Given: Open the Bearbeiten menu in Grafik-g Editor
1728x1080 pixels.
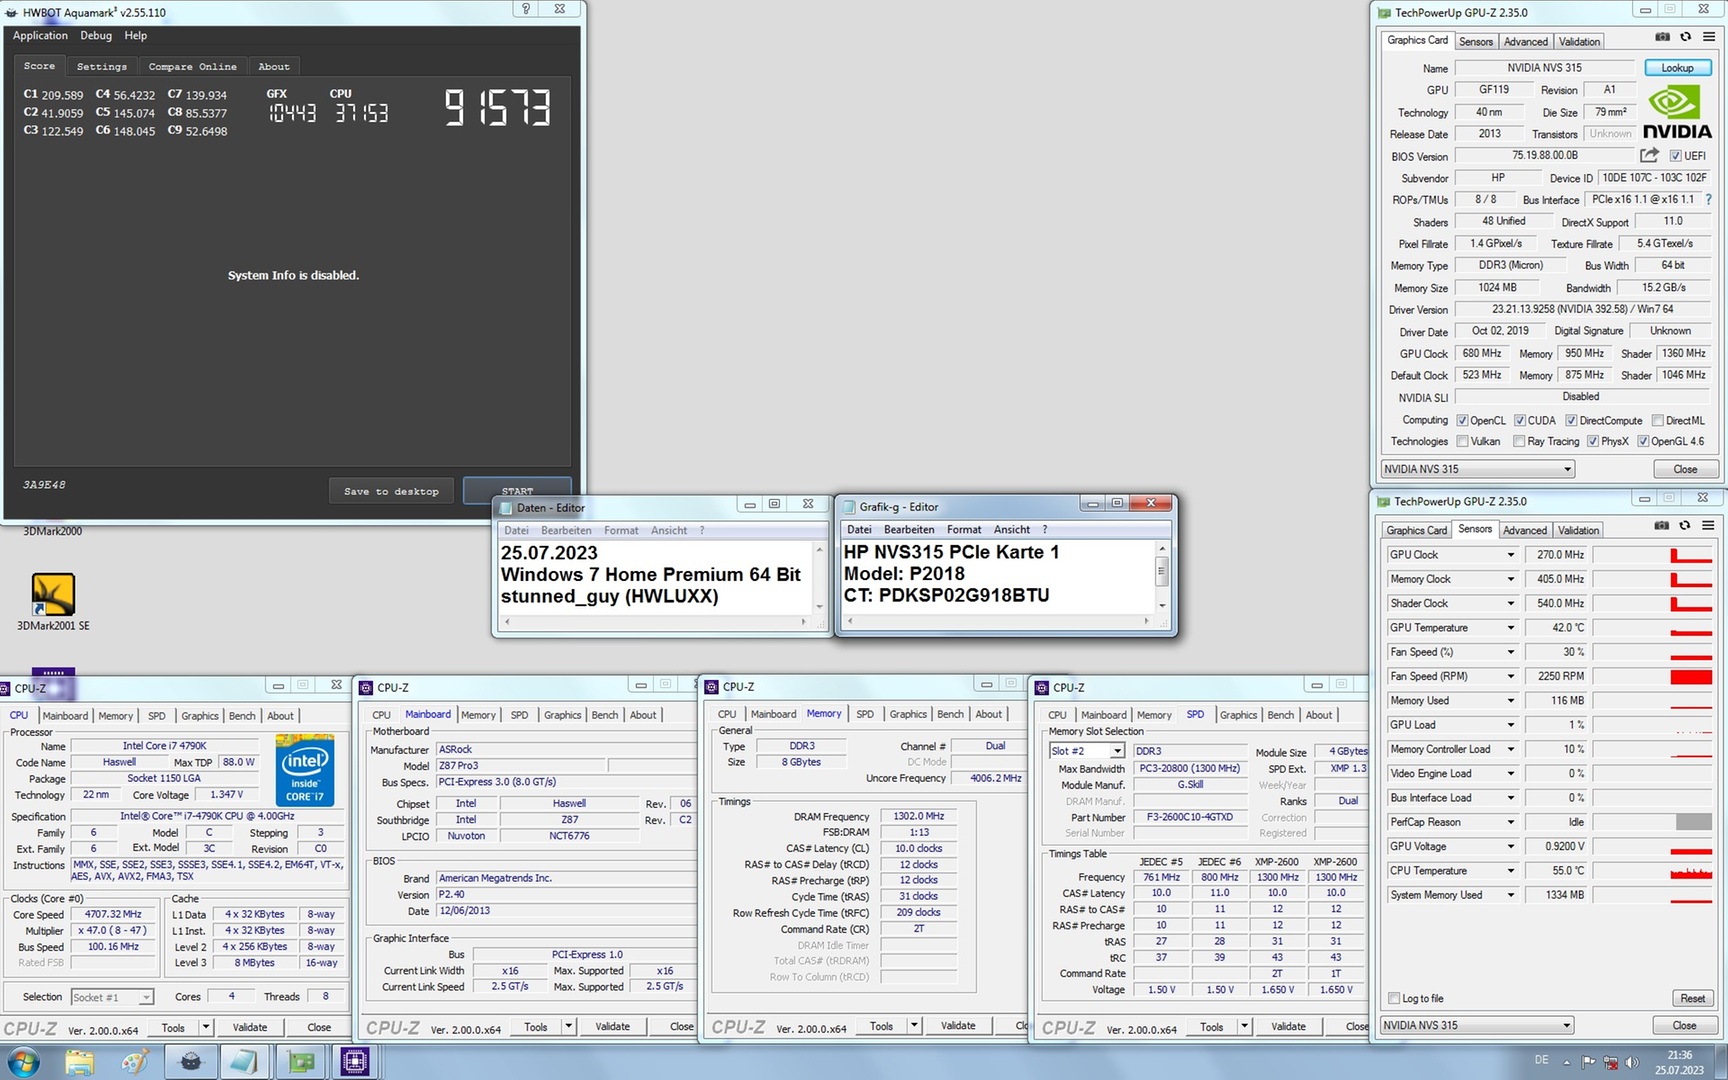Looking at the screenshot, I should 909,530.
